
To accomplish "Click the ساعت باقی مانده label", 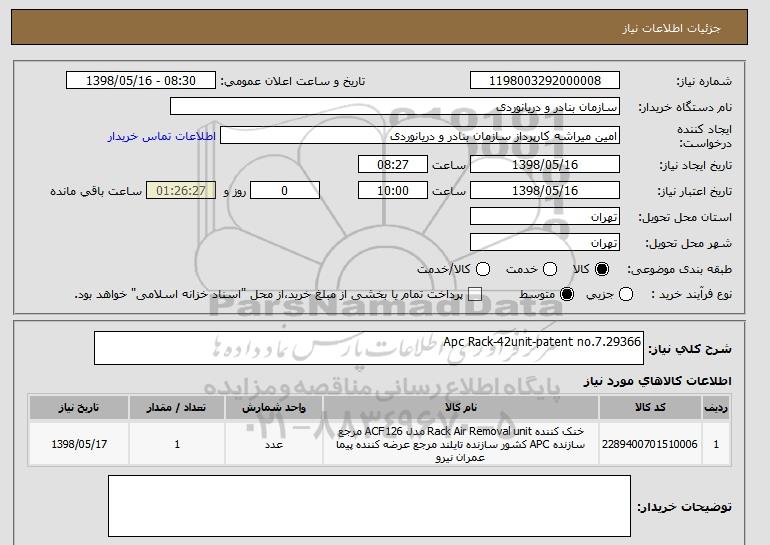I will tap(96, 191).
